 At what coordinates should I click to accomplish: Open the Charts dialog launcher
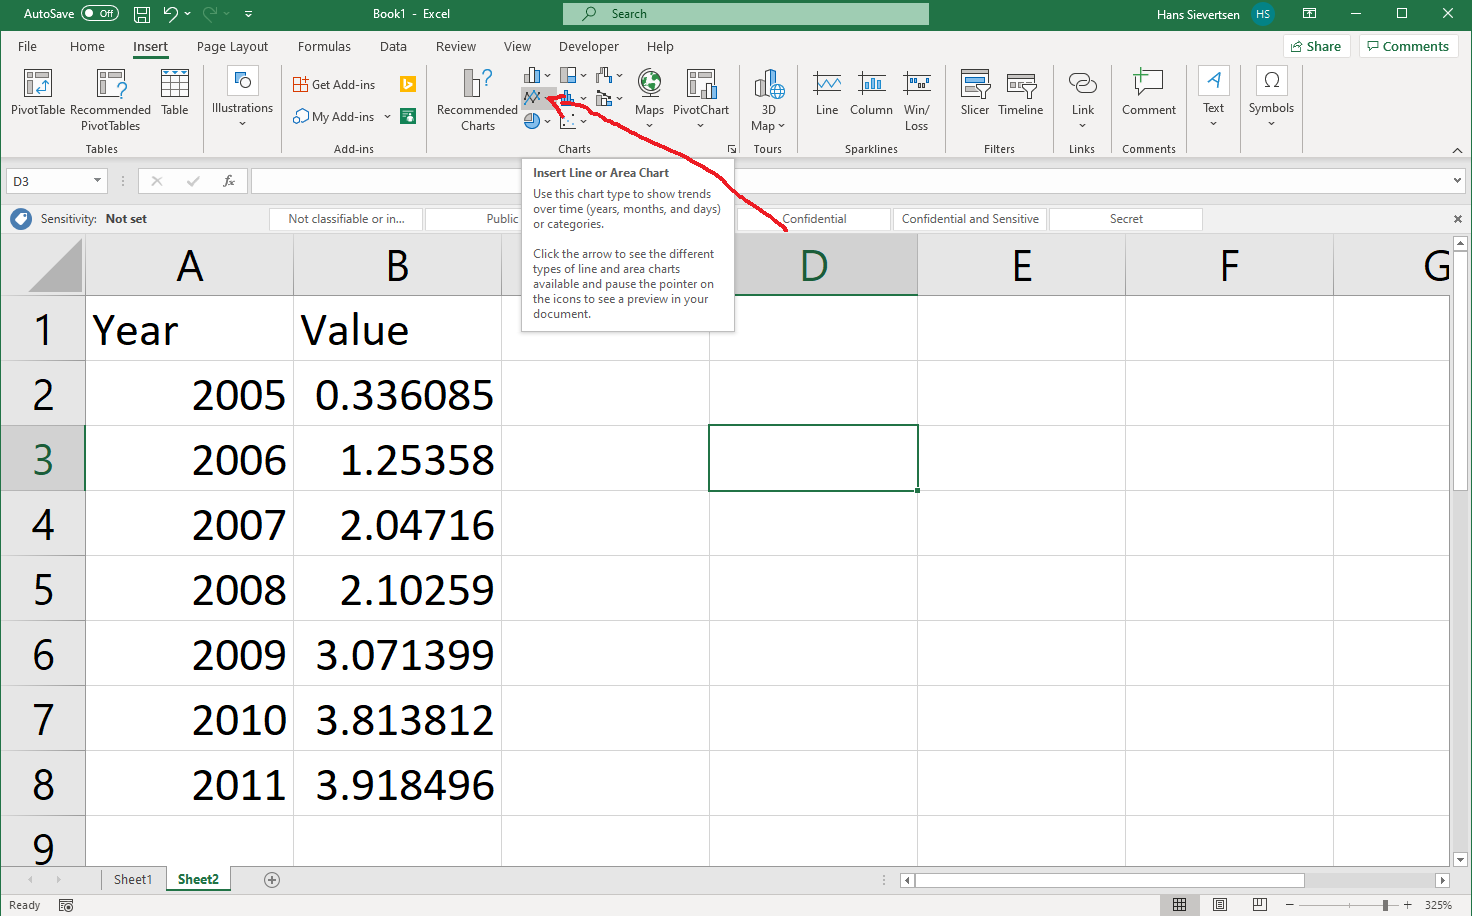(732, 149)
